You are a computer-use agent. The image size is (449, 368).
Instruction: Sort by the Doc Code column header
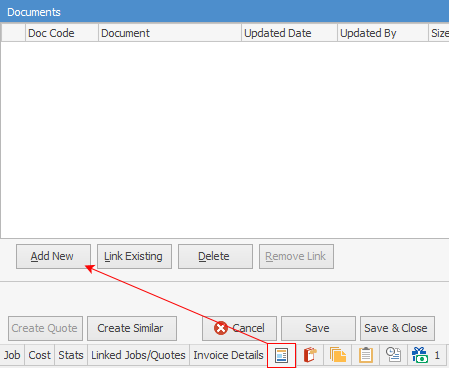click(62, 33)
